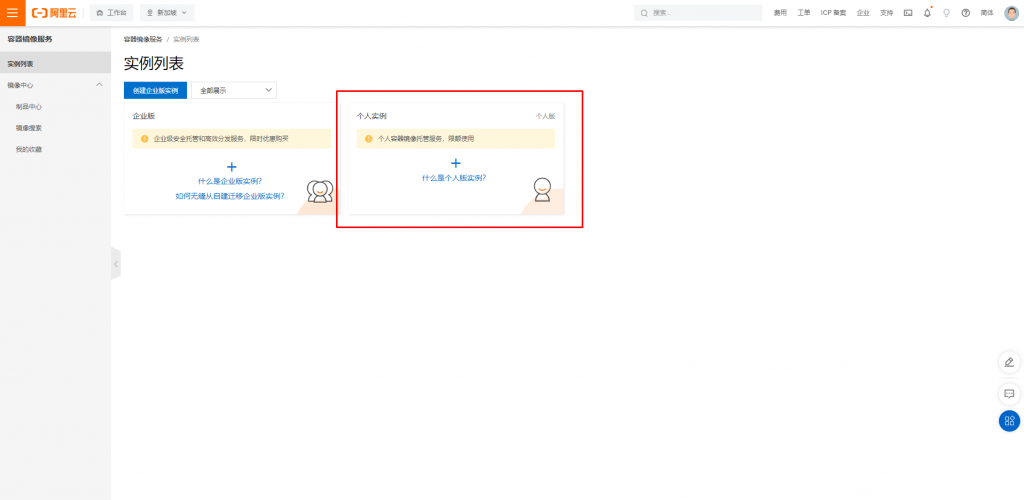Click the Alibaba Cloud logo
Image resolution: width=1024 pixels, height=500 pixels.
click(54, 13)
